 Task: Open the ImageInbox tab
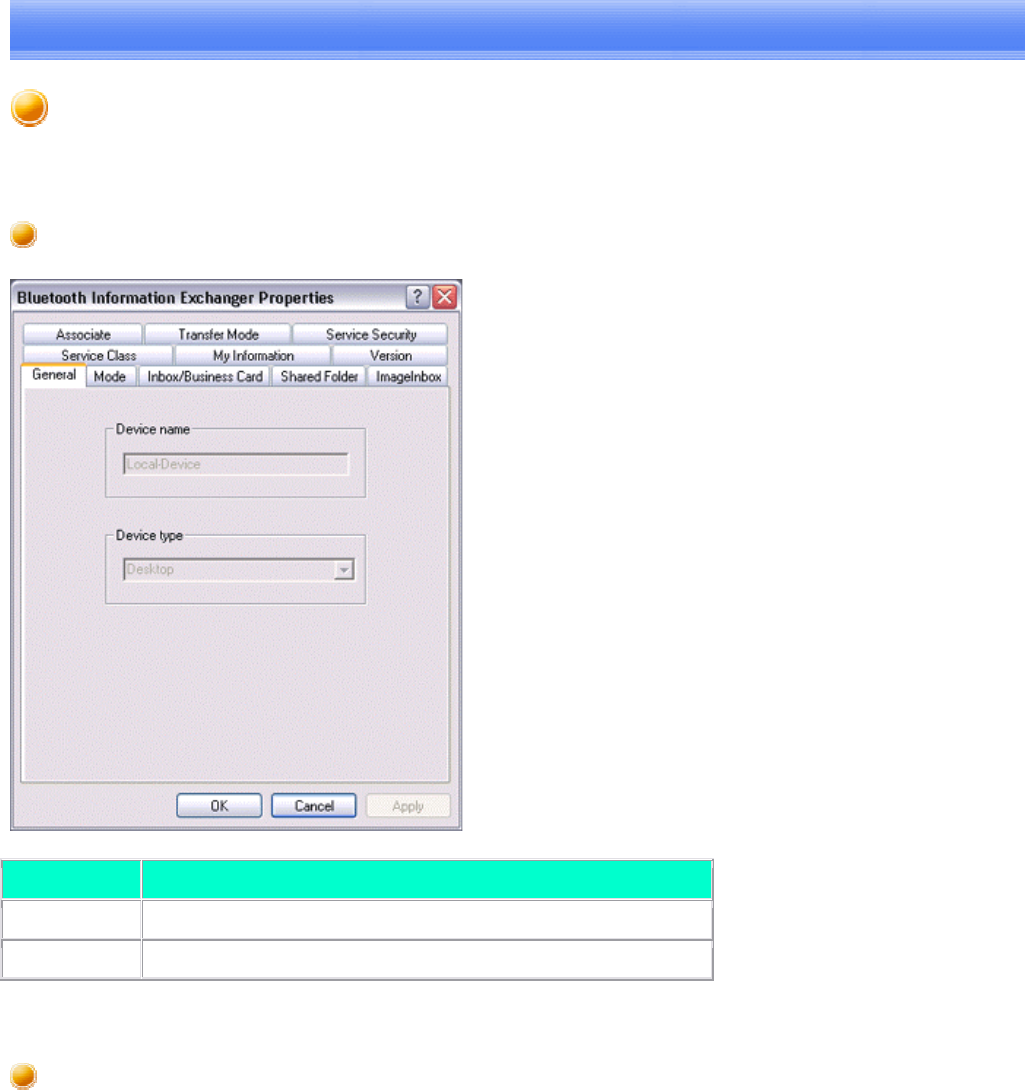(x=408, y=377)
